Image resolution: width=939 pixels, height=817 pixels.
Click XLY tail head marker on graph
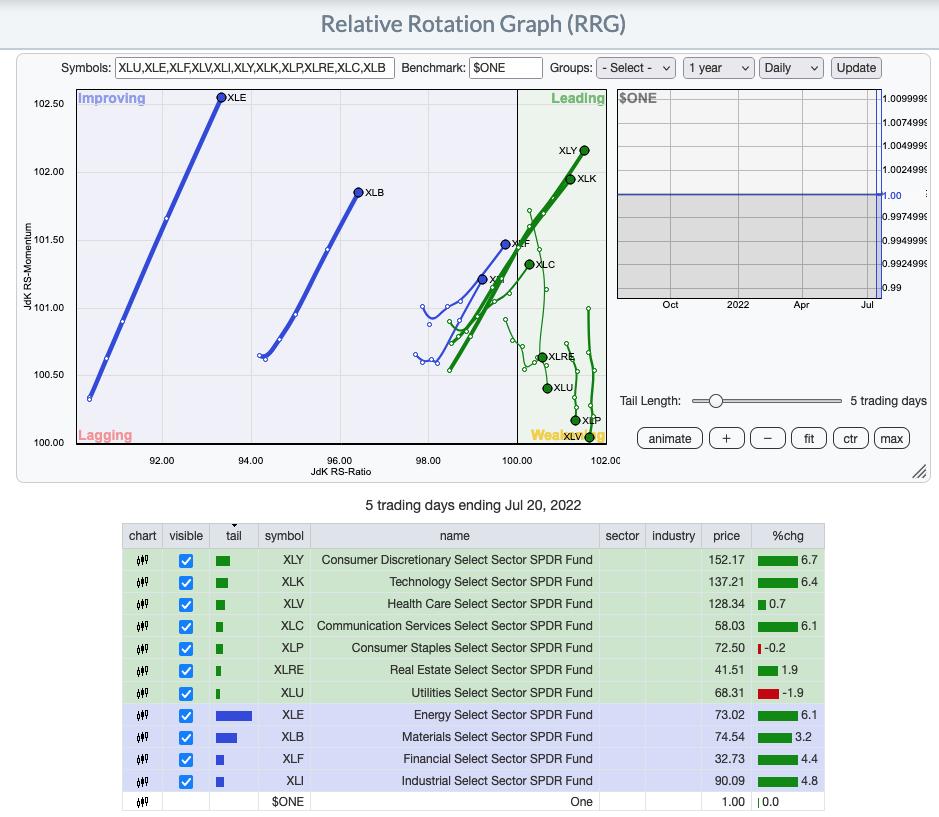click(x=584, y=150)
